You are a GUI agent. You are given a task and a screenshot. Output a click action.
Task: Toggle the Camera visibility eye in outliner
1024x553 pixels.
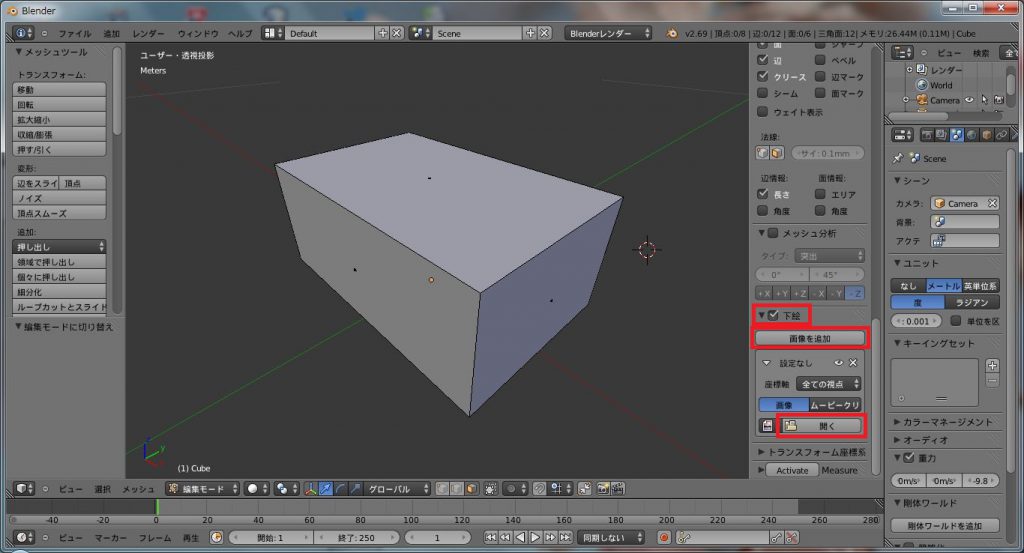coord(969,100)
